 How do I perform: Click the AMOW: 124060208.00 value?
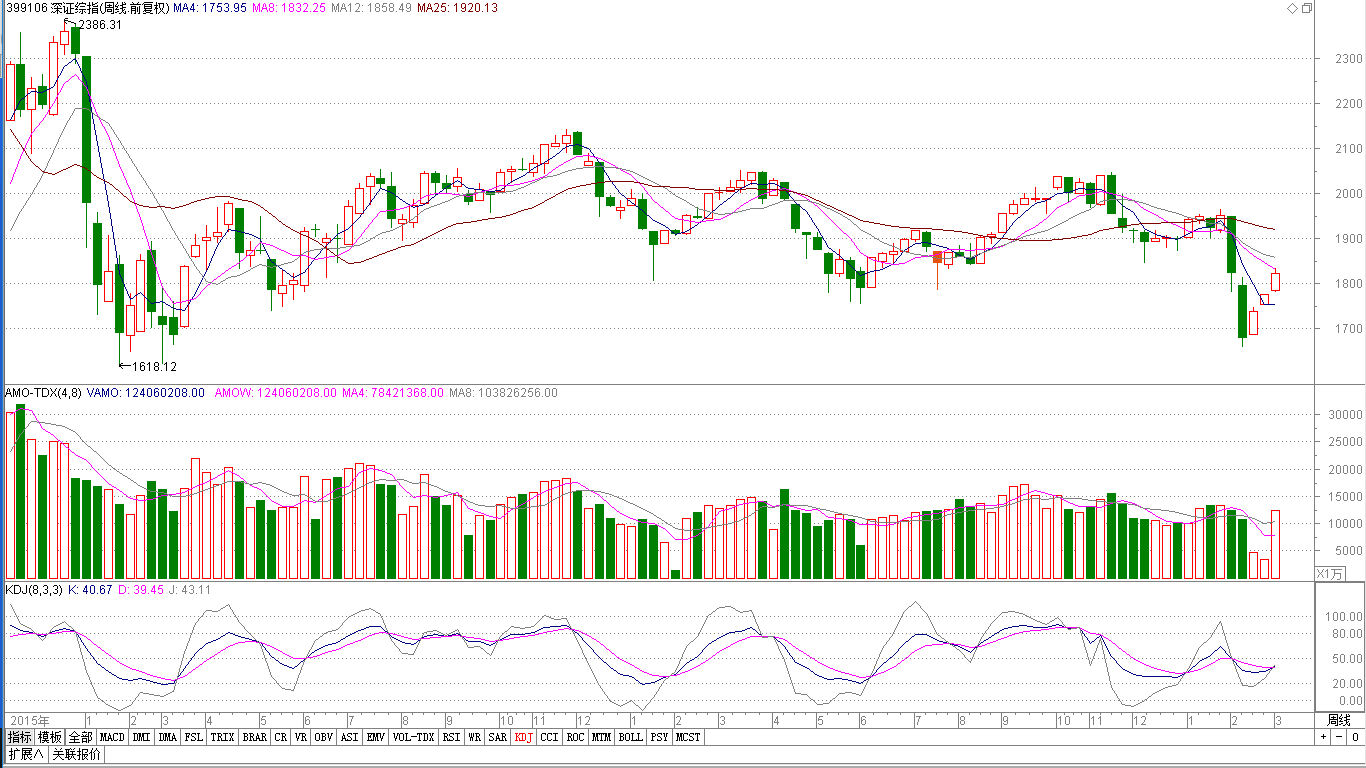click(x=275, y=393)
